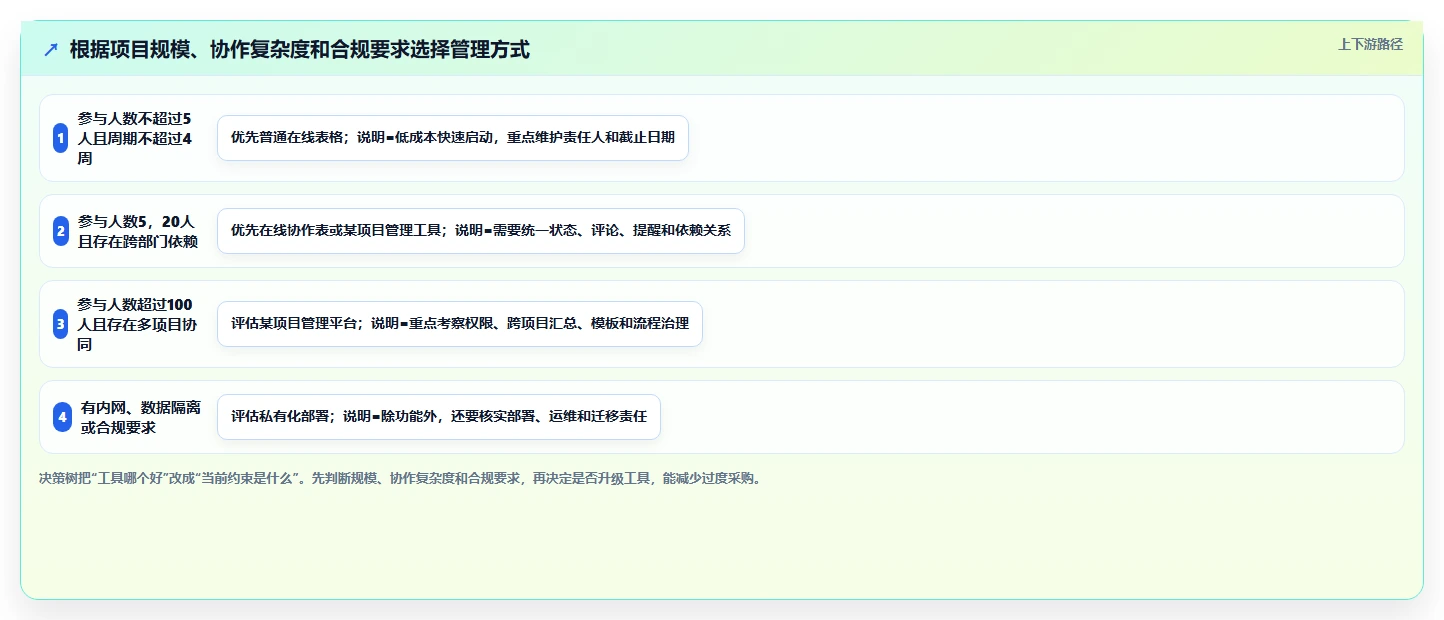Open the 评估私有化部署 recommendation box
The width and height of the screenshot is (1444, 620).
[x=439, y=417]
